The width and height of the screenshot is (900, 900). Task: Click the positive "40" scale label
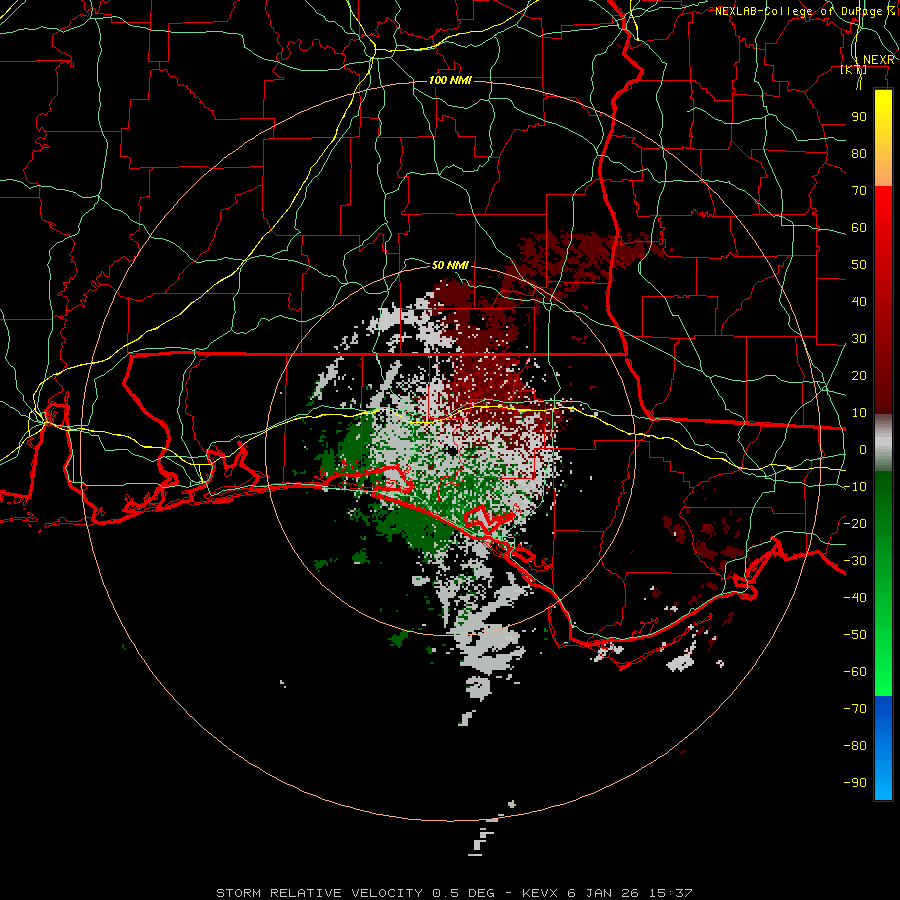[859, 301]
